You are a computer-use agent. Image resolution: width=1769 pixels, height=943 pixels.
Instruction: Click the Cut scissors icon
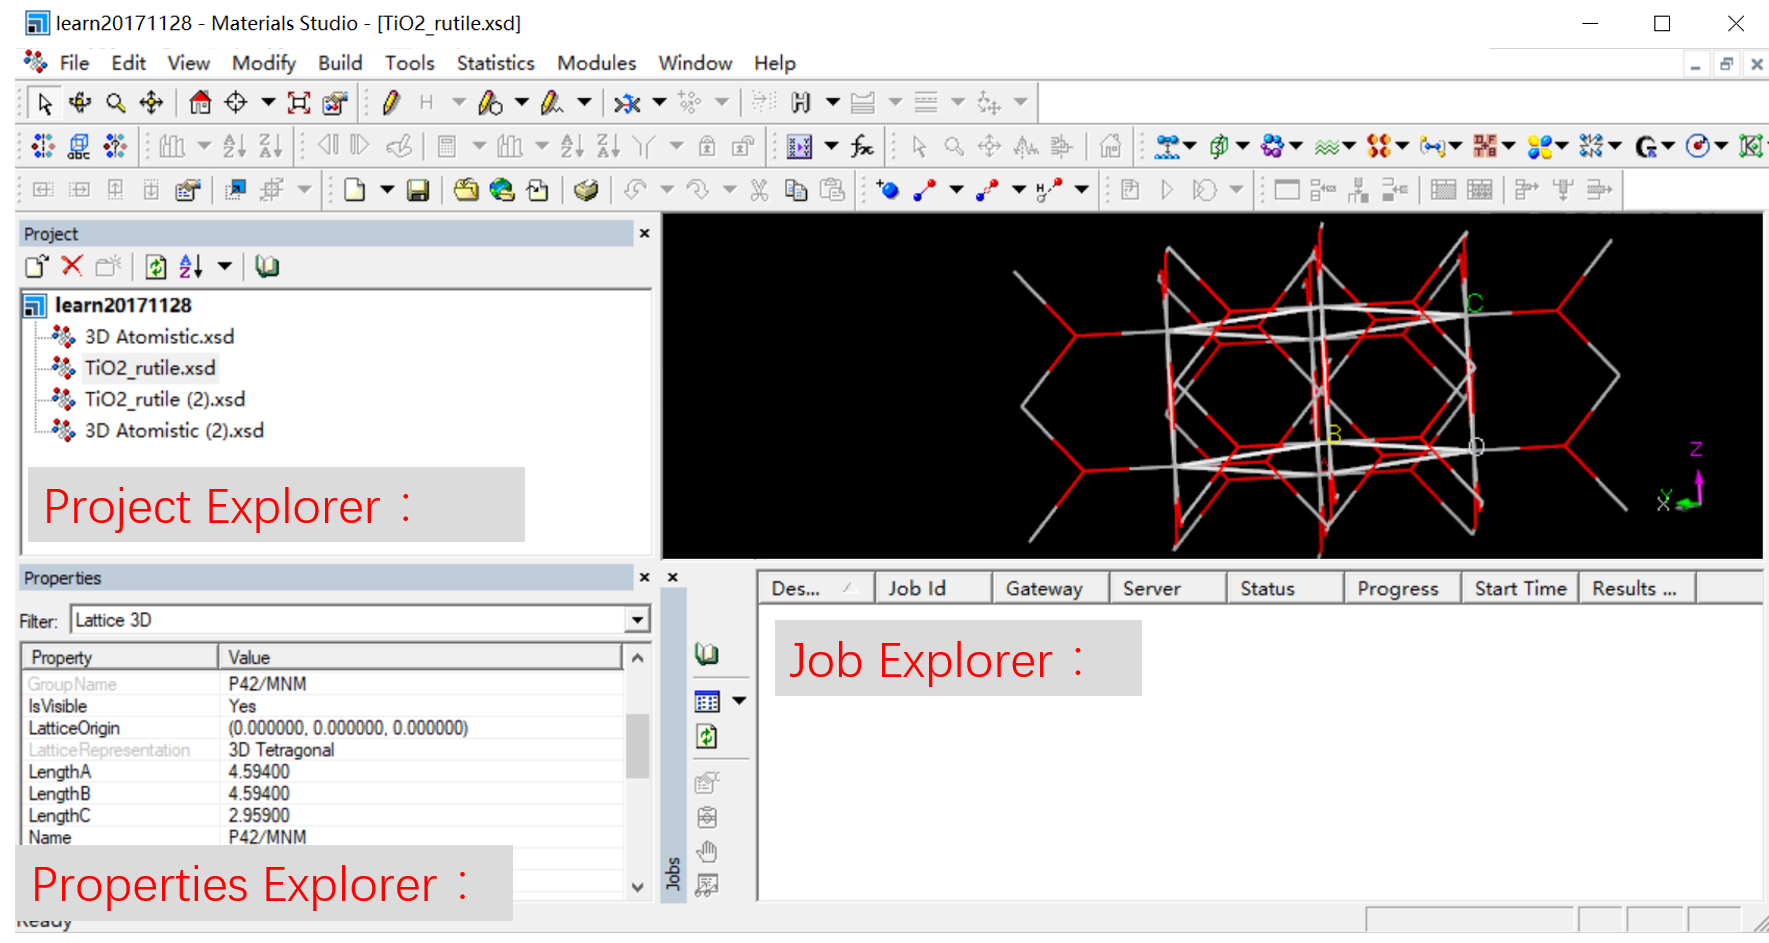point(760,190)
